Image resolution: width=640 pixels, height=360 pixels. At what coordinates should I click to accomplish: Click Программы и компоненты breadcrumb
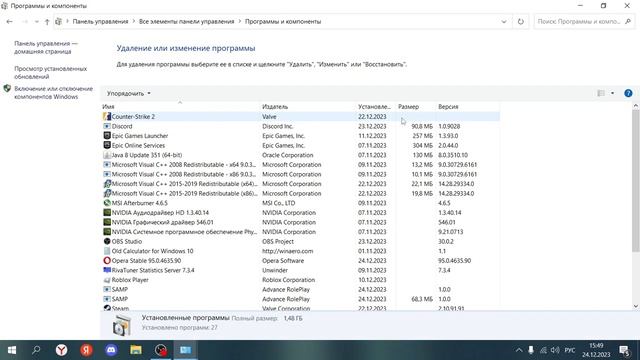click(x=283, y=22)
